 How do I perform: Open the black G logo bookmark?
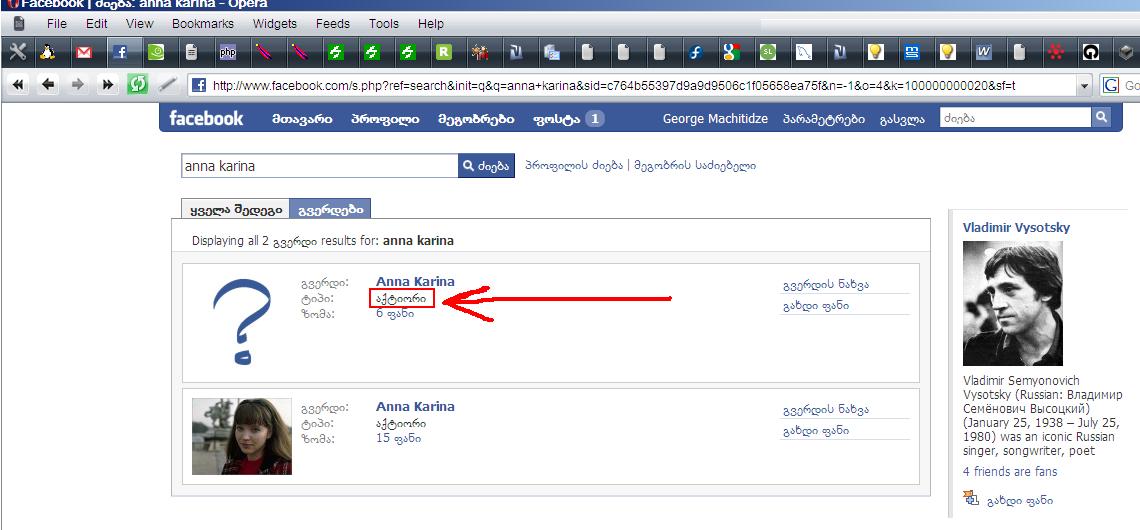1091,52
